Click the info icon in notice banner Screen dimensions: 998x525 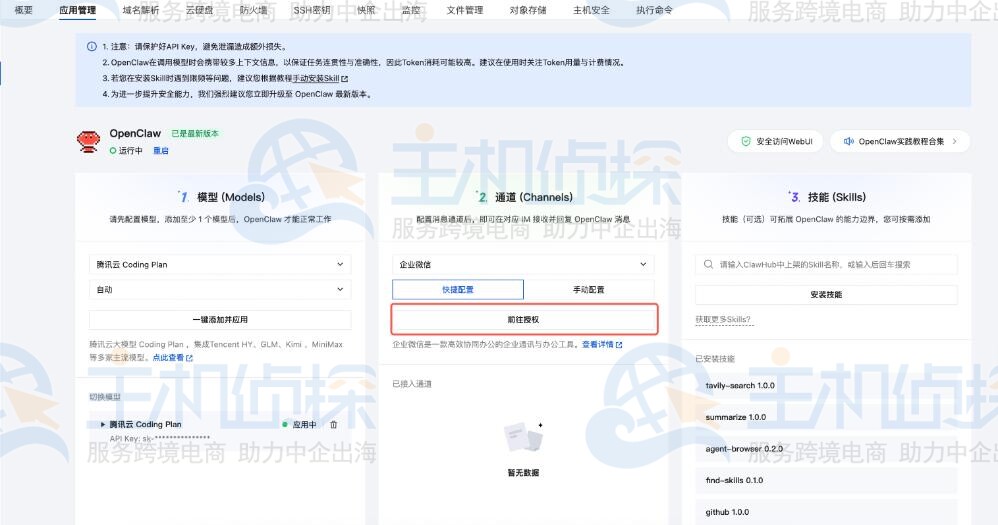[92, 46]
